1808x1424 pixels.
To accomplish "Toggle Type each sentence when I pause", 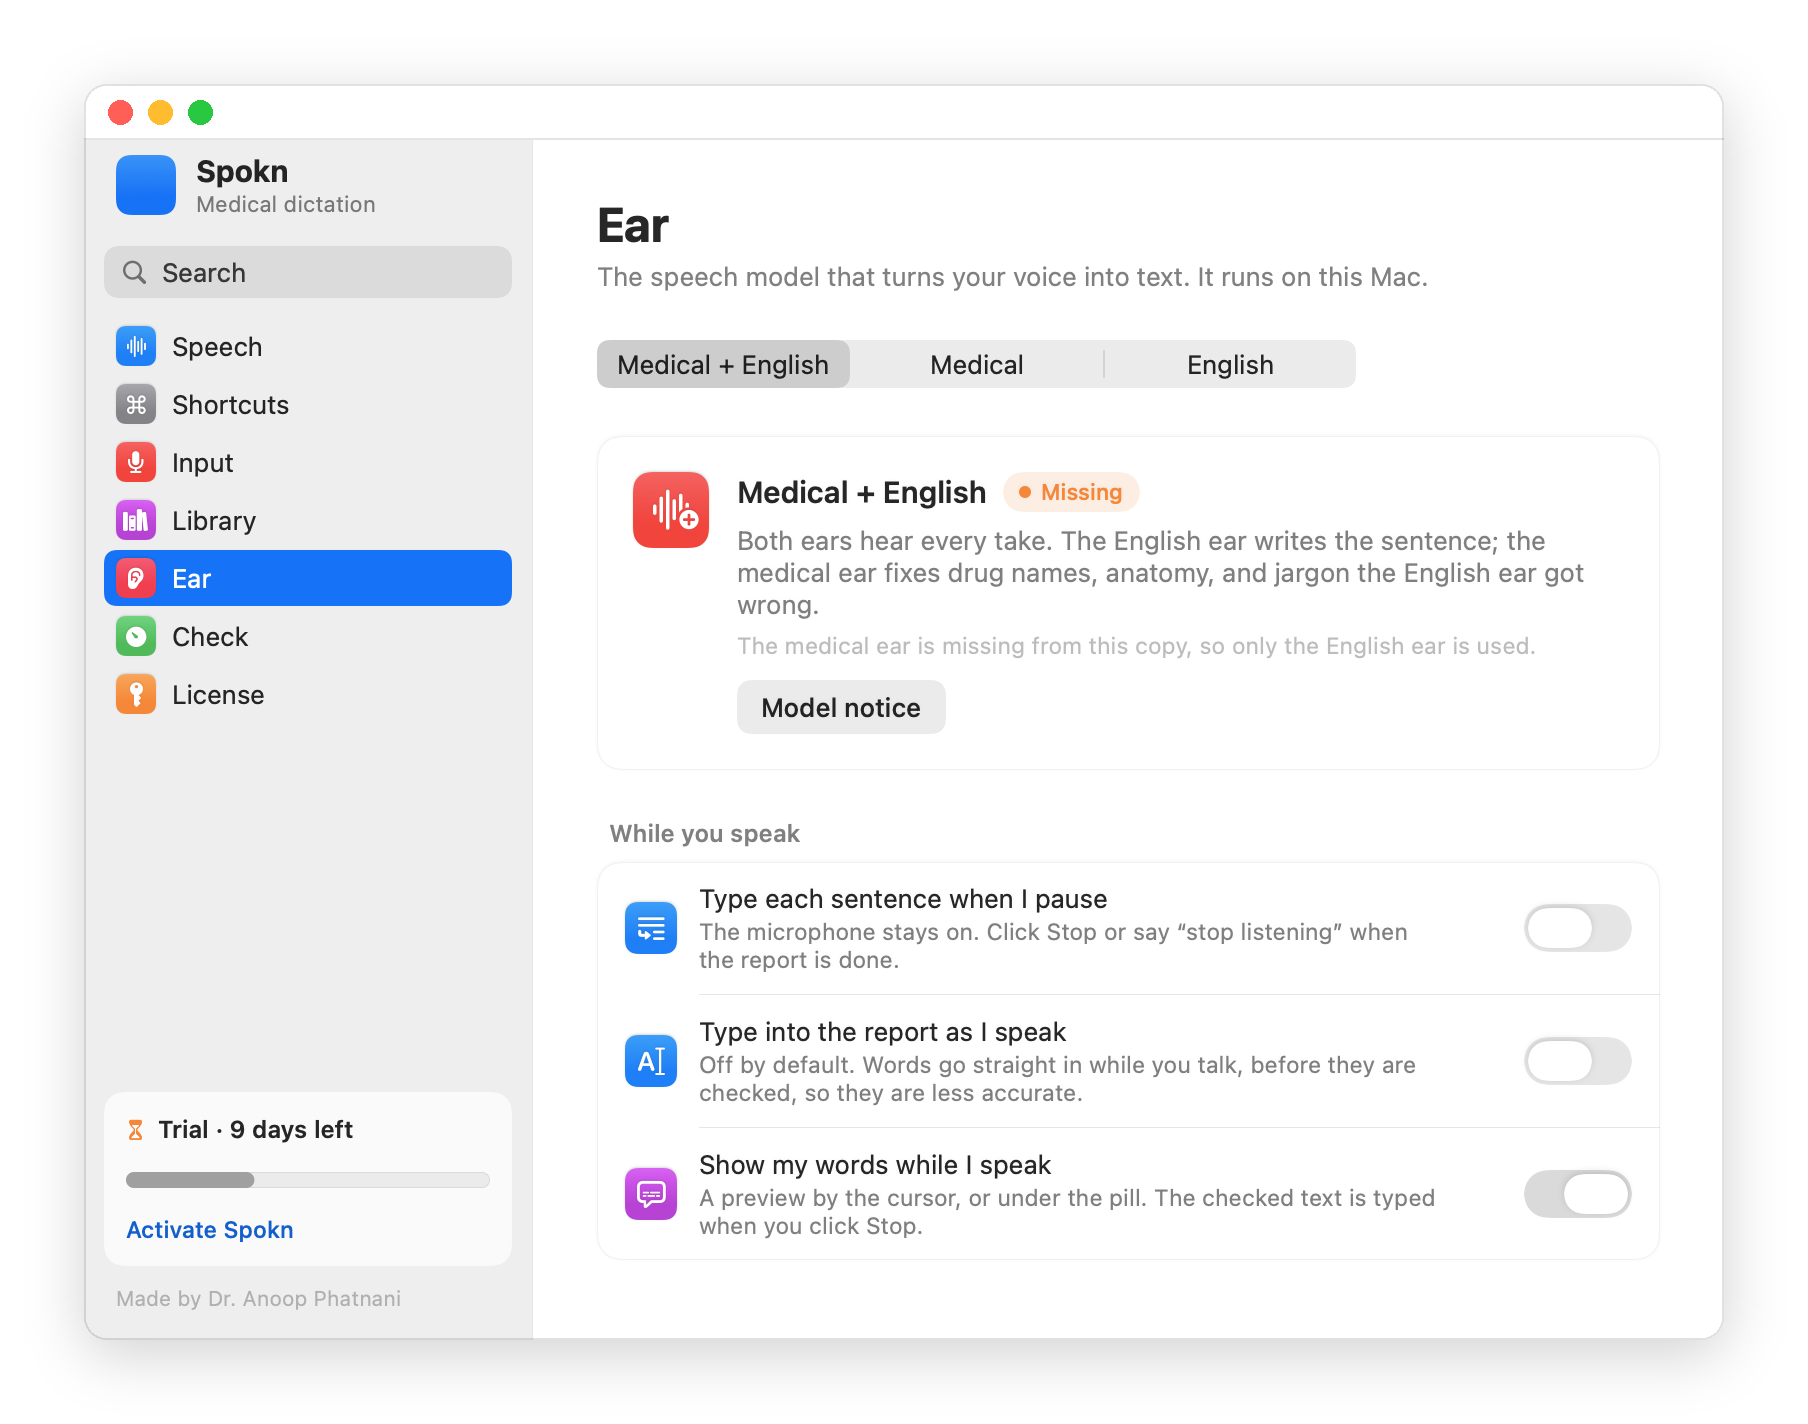I will click(1577, 928).
